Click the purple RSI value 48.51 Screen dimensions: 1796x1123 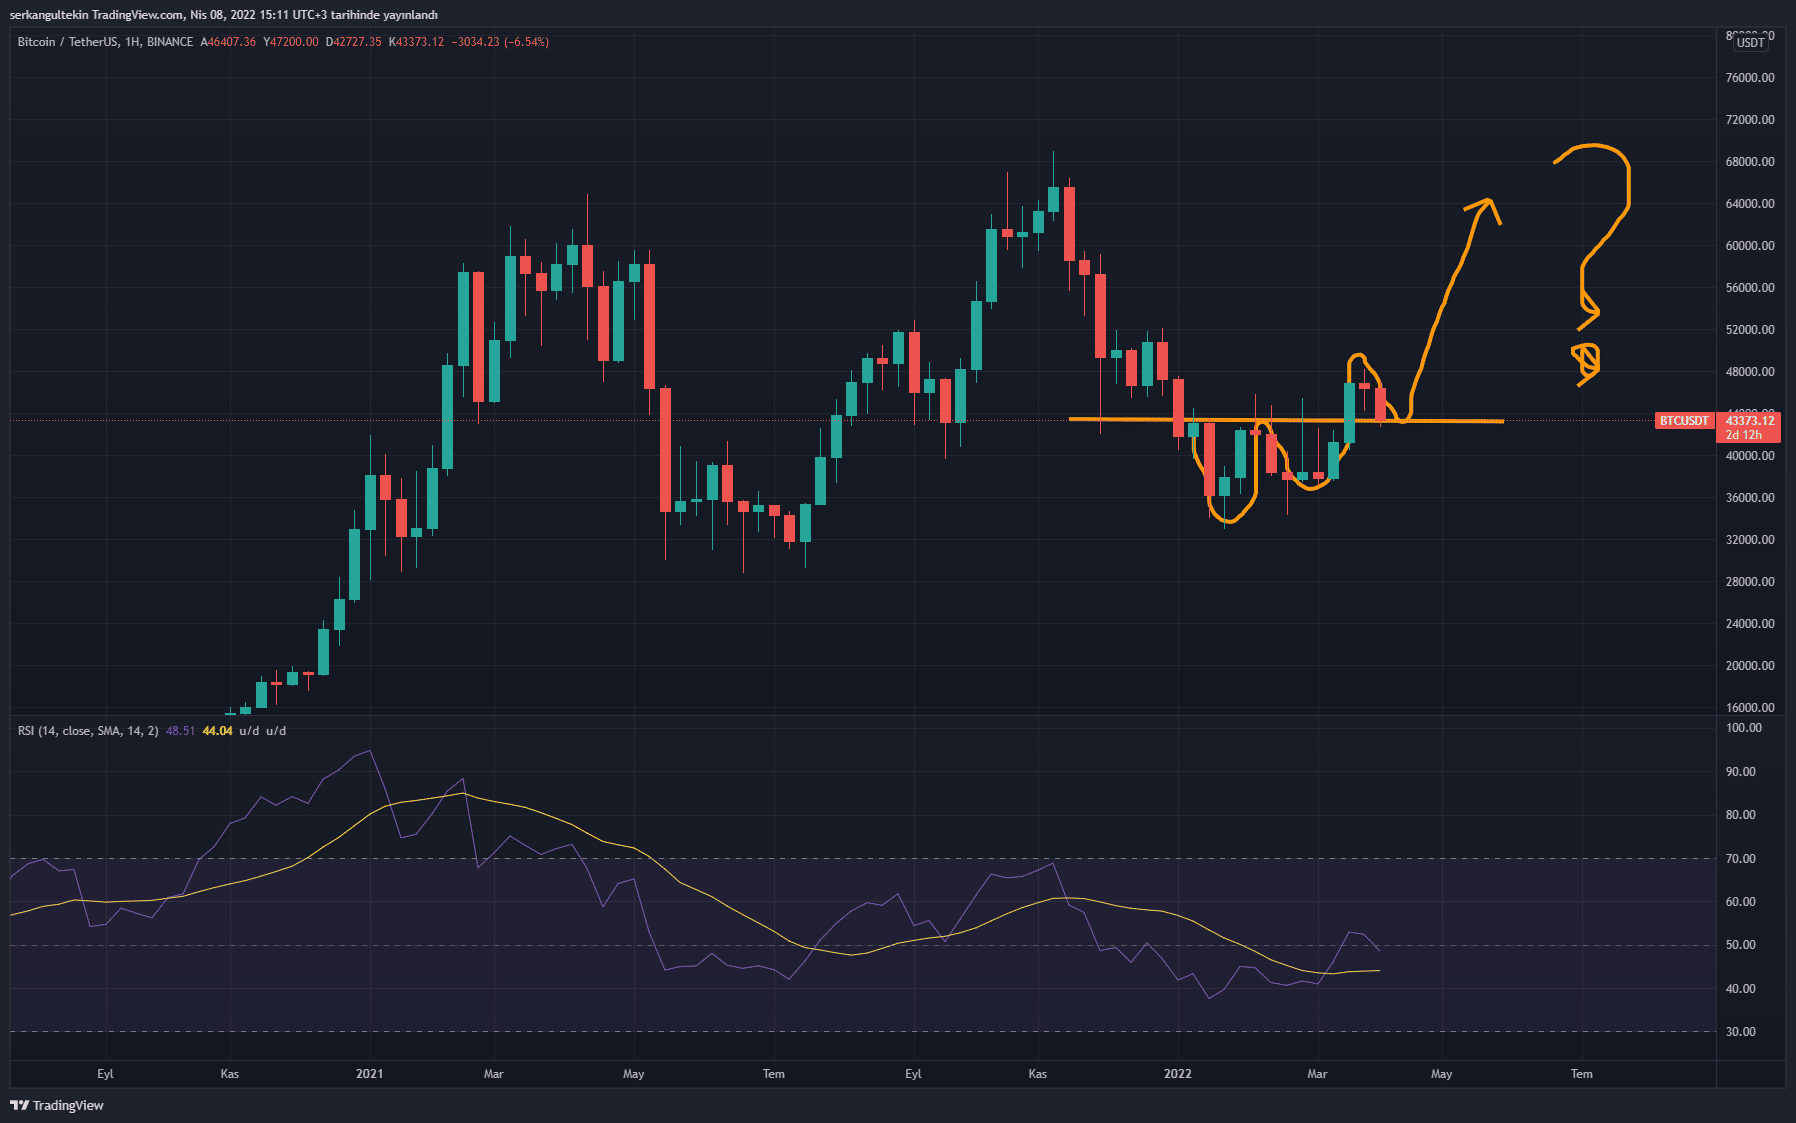[x=180, y=731]
